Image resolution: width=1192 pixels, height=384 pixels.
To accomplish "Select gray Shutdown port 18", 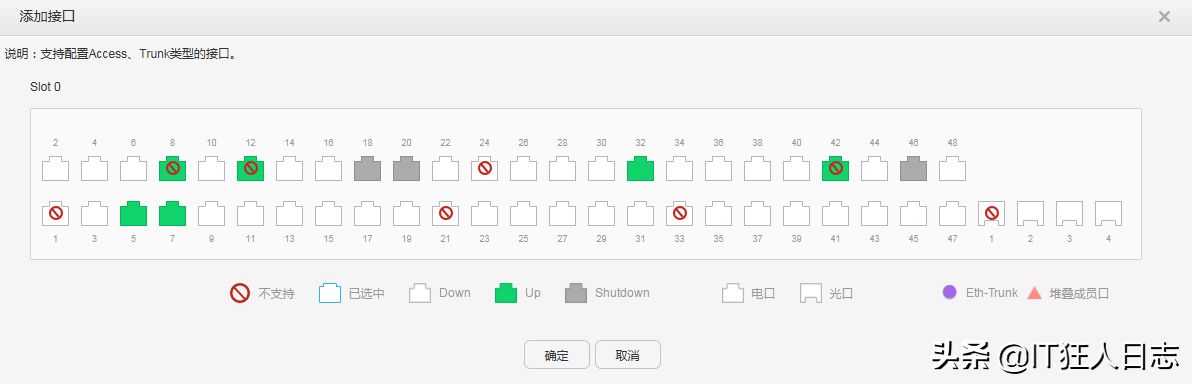I will (x=367, y=168).
